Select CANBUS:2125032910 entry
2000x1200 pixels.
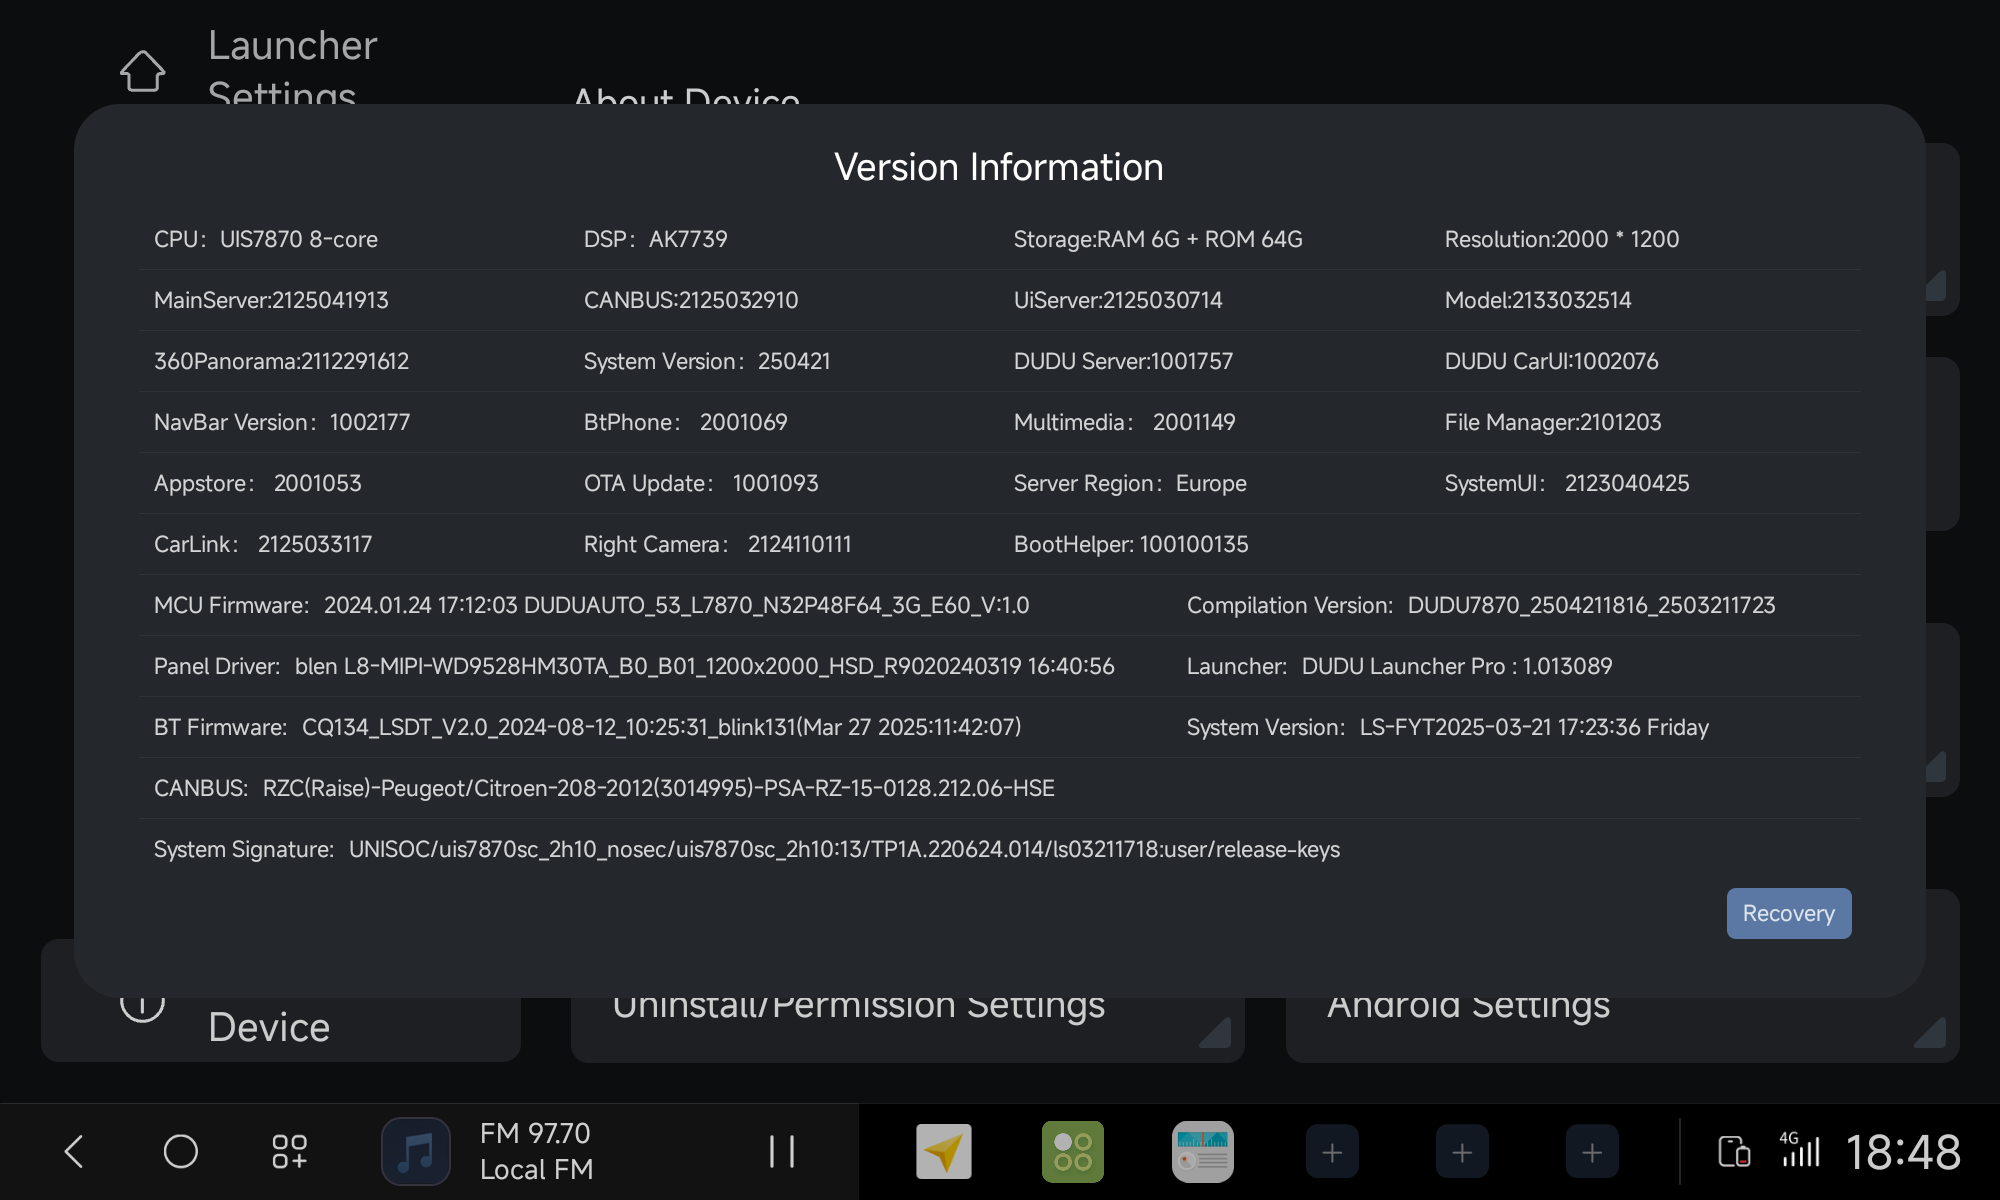tap(691, 300)
